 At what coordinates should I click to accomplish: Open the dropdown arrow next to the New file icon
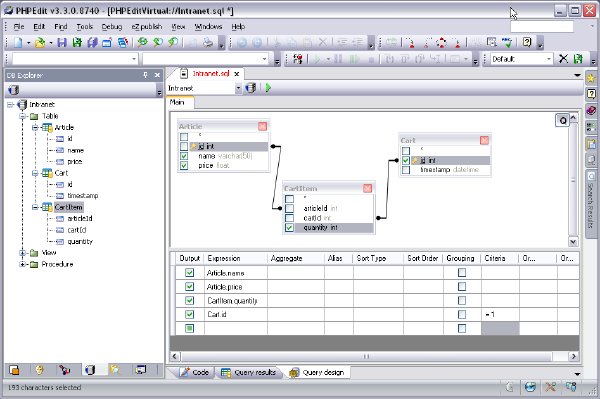[x=28, y=43]
